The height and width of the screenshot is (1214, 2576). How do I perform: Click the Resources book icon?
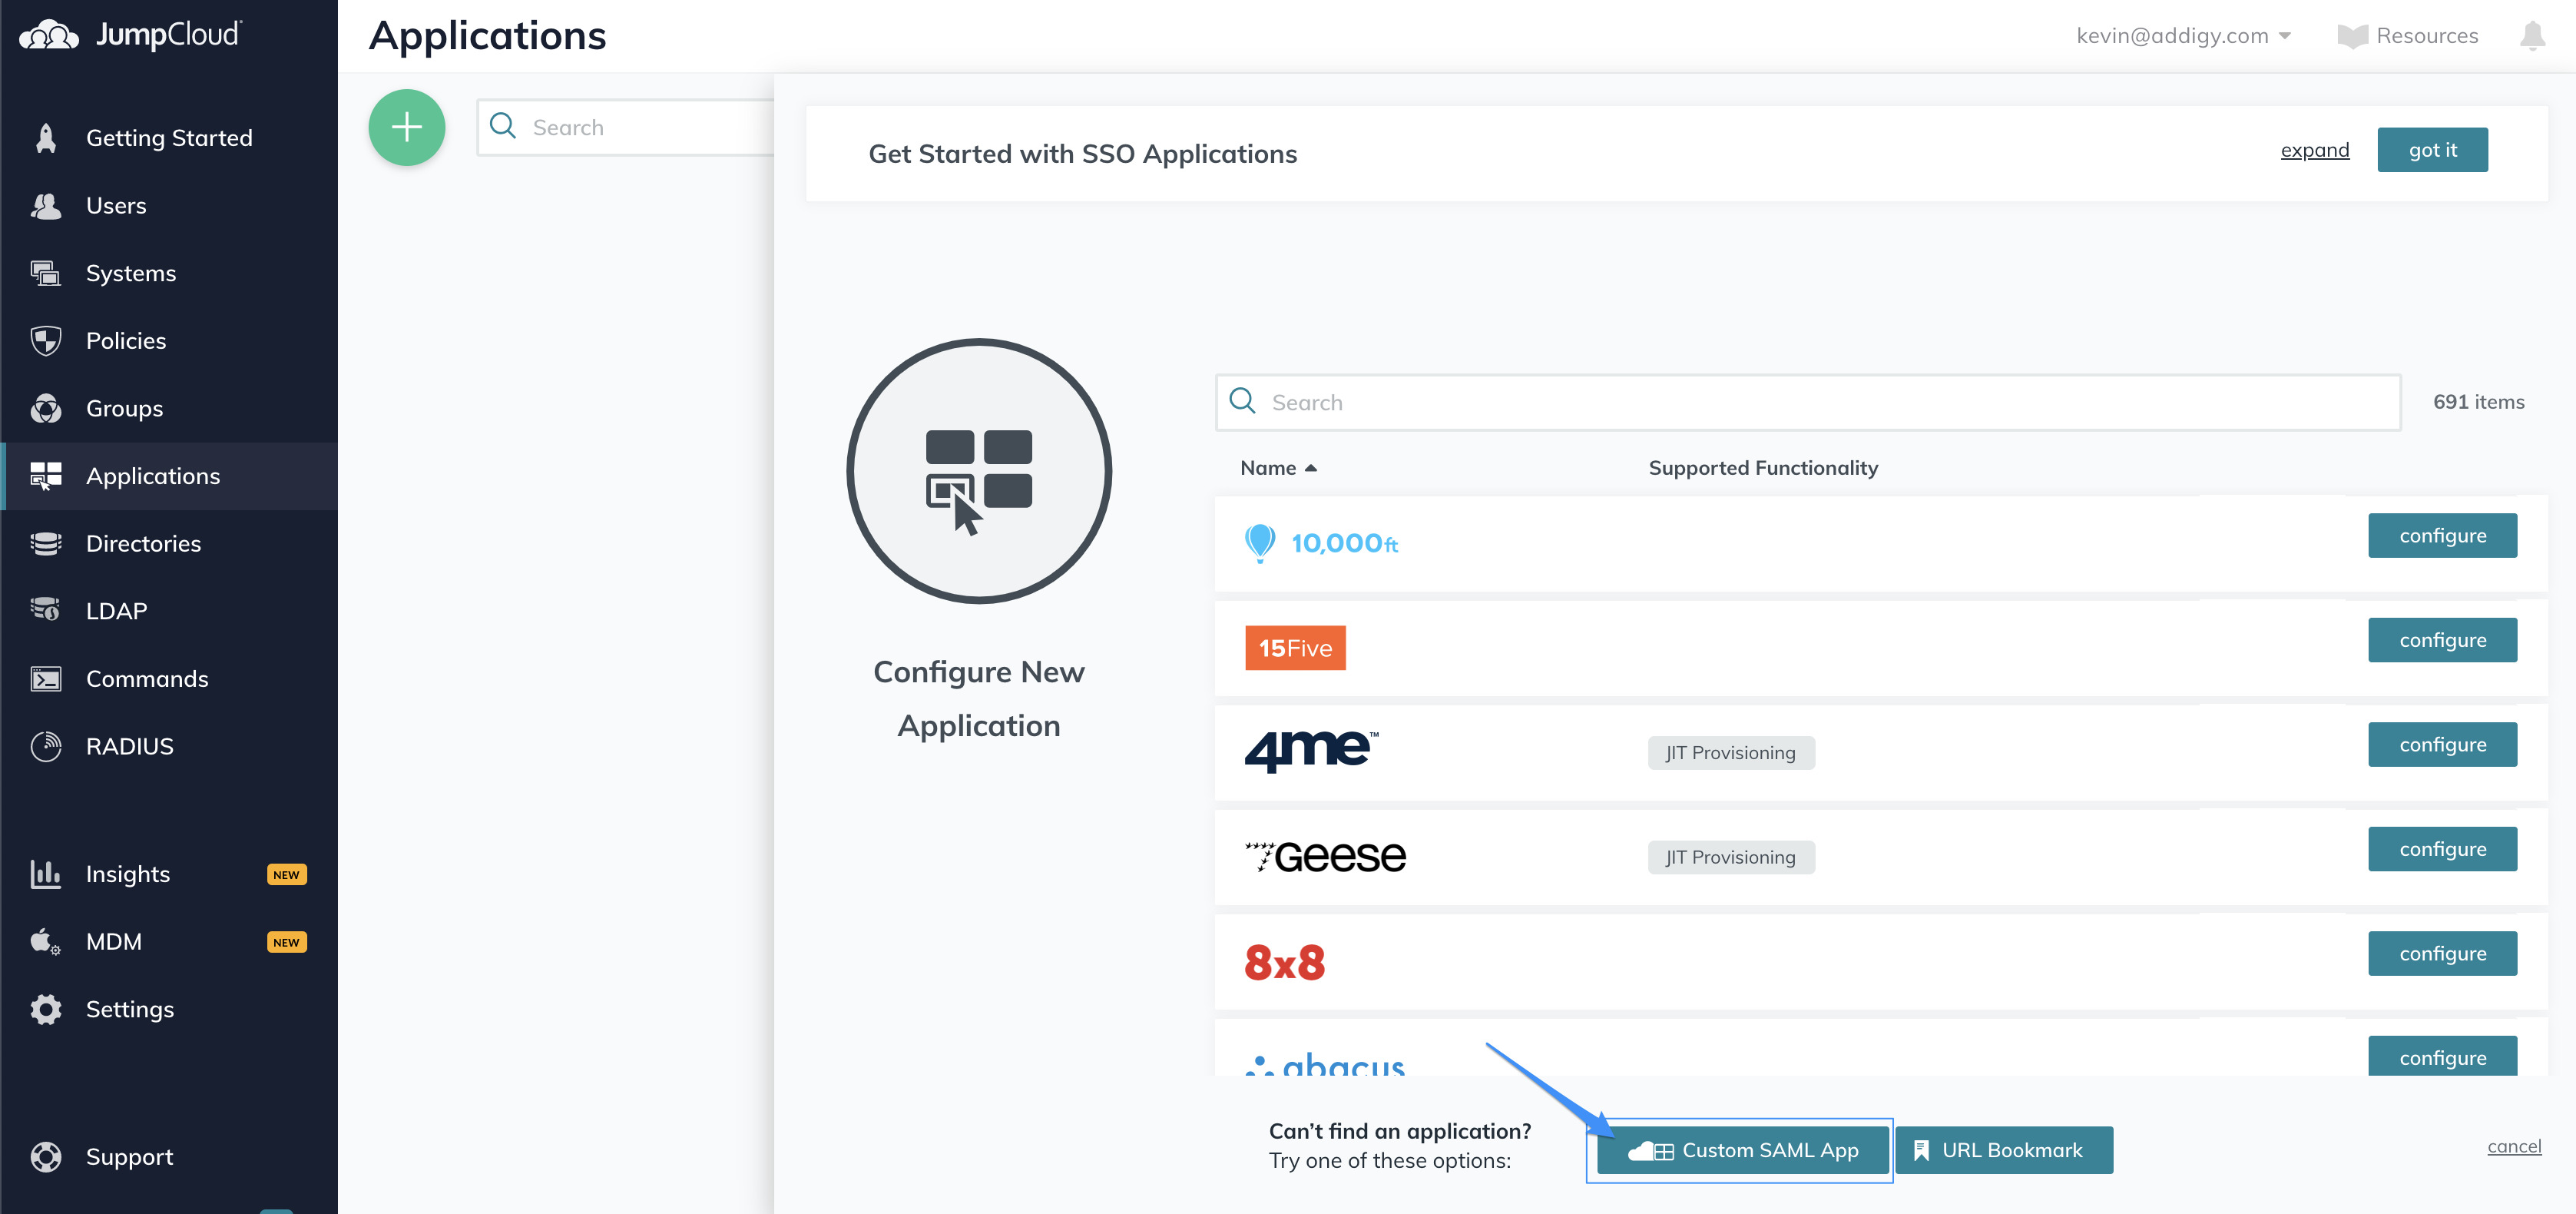pyautogui.click(x=2352, y=36)
